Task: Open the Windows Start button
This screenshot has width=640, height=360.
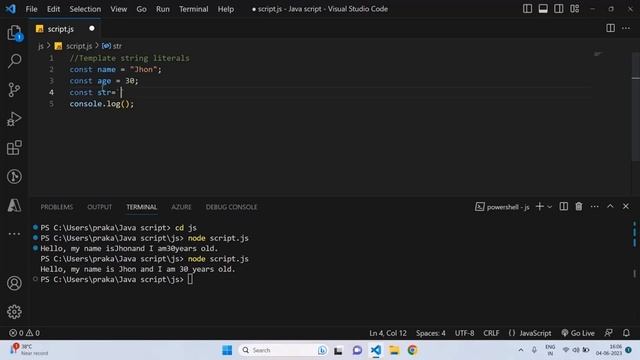Action: [227, 350]
